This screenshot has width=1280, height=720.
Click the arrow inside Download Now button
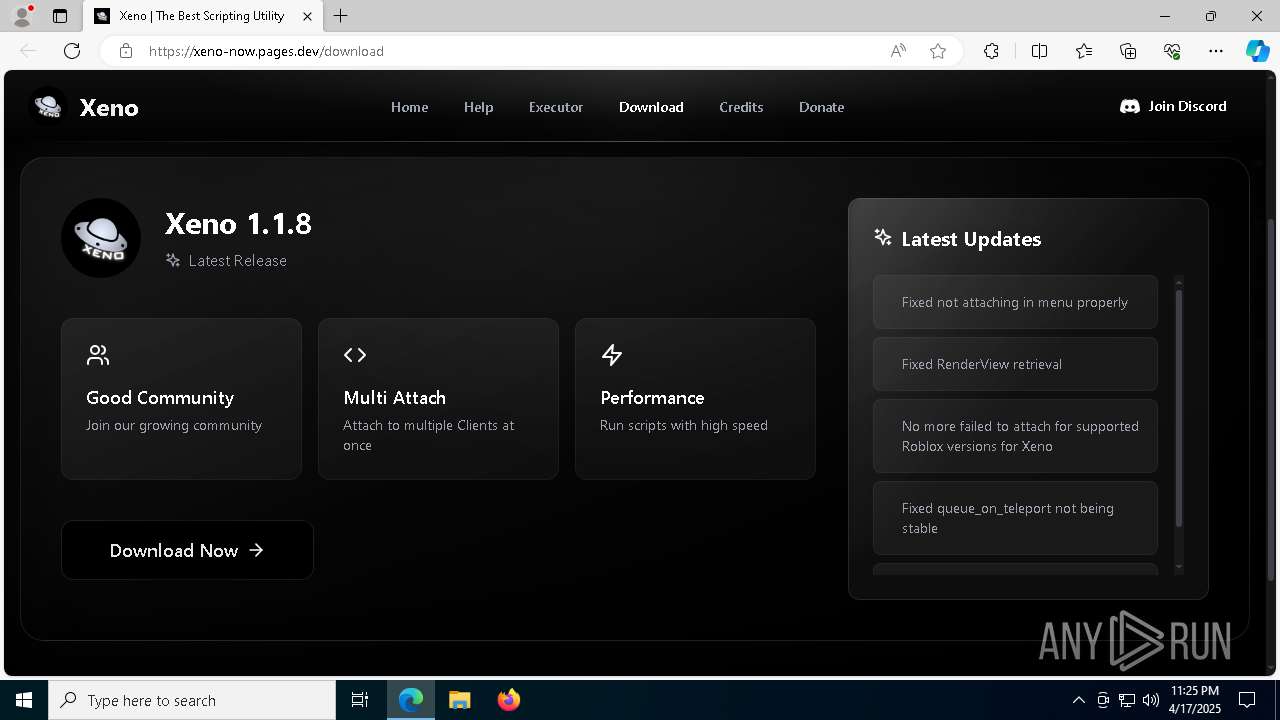256,550
